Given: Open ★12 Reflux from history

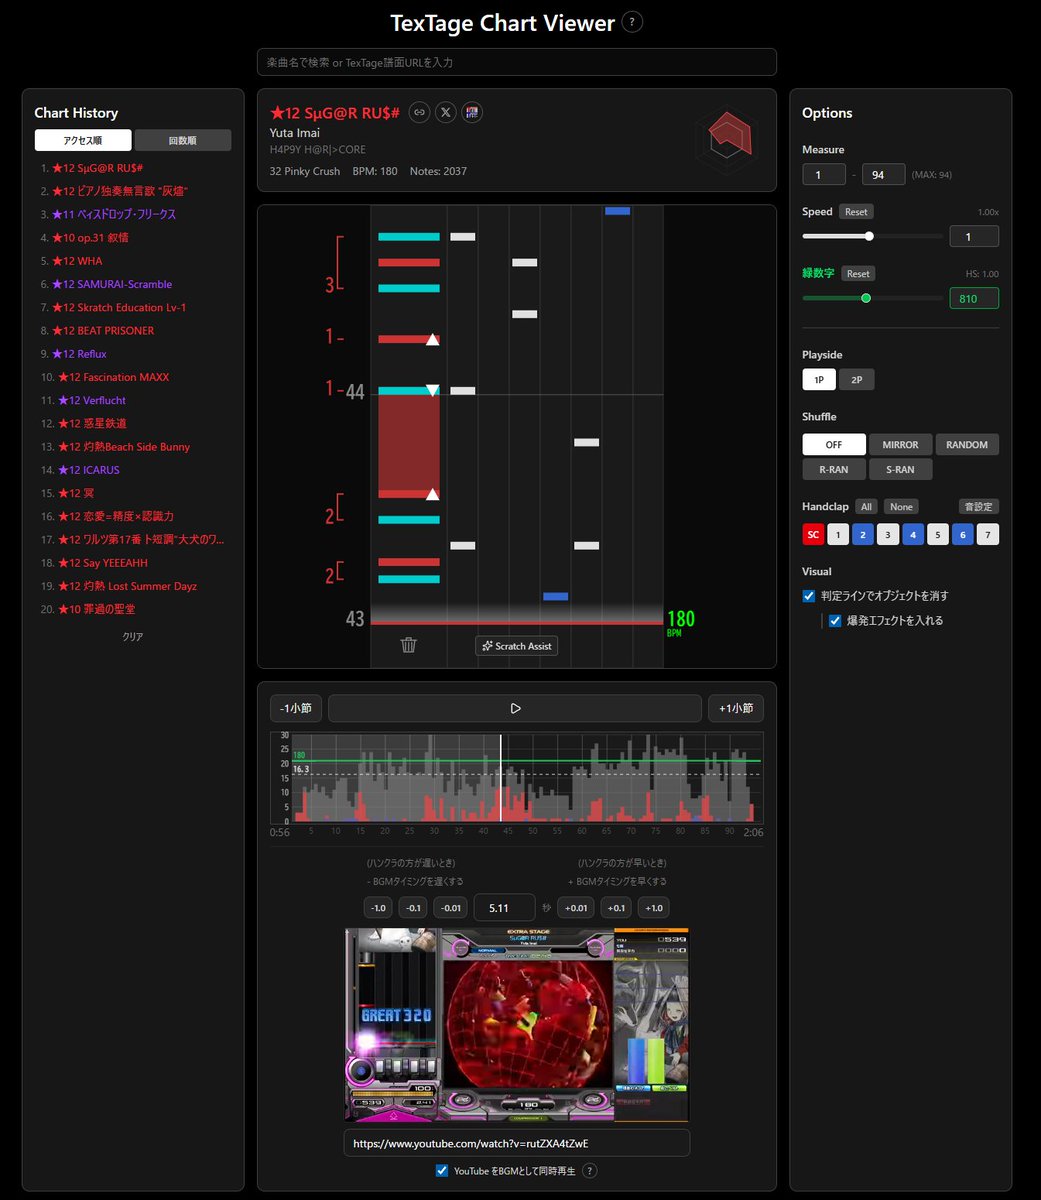Looking at the screenshot, I should 80,354.
